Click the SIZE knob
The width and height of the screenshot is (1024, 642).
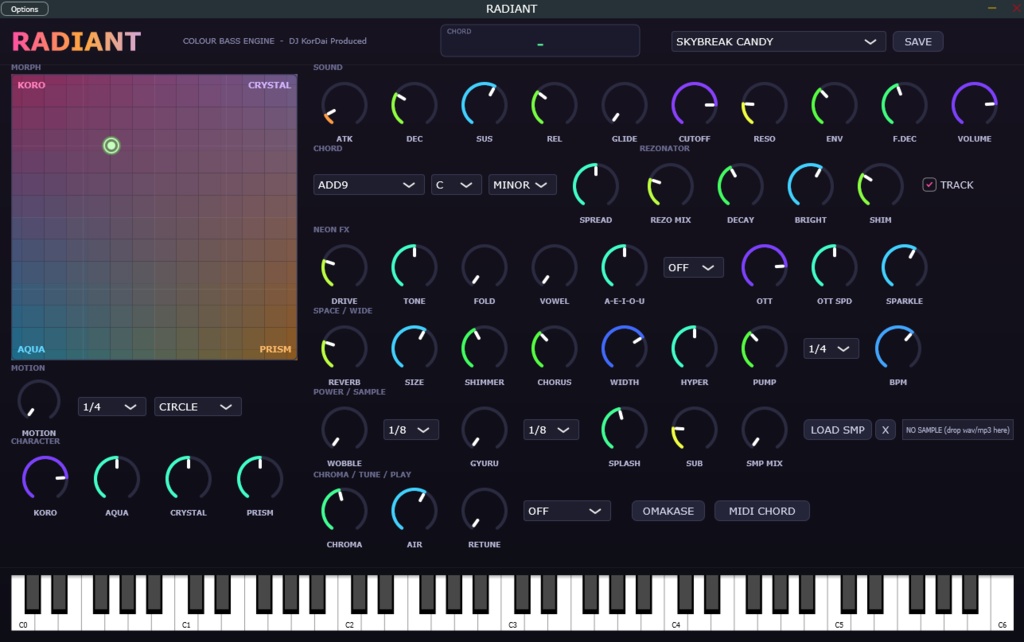(x=414, y=348)
